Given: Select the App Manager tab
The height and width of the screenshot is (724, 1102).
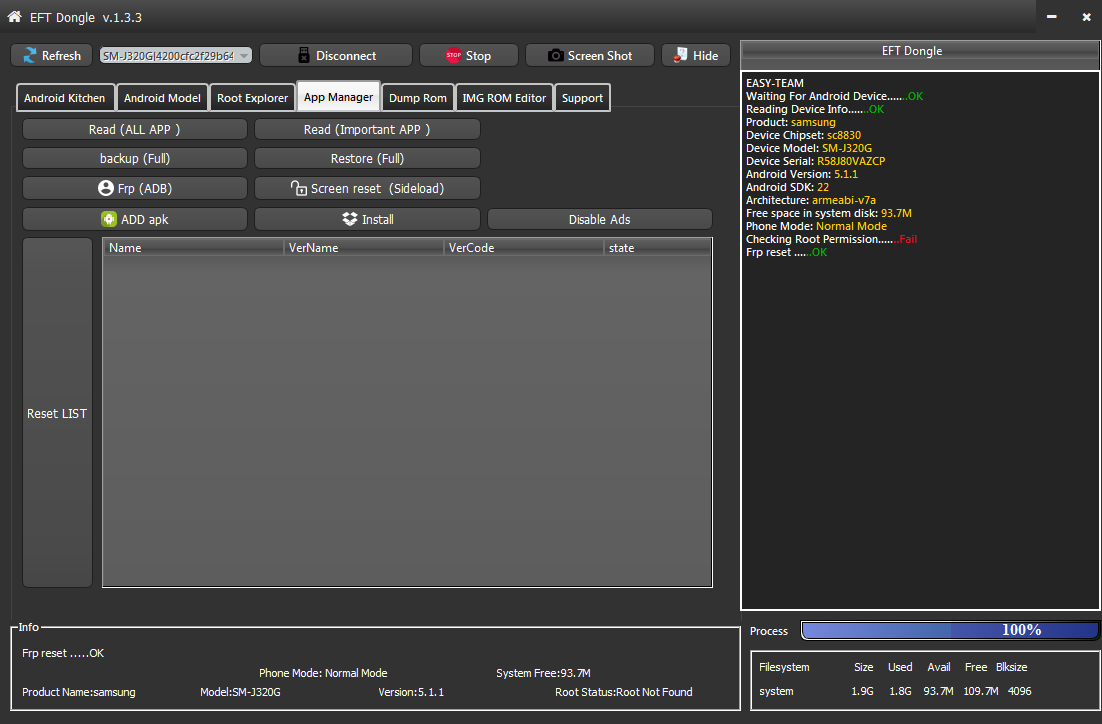Looking at the screenshot, I should pos(338,96).
